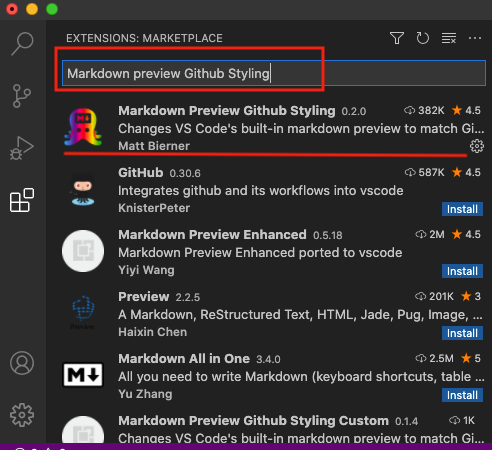Screen dimensions: 492x450
Task: Click the Extensions: Marketplace panel header
Action: (144, 38)
